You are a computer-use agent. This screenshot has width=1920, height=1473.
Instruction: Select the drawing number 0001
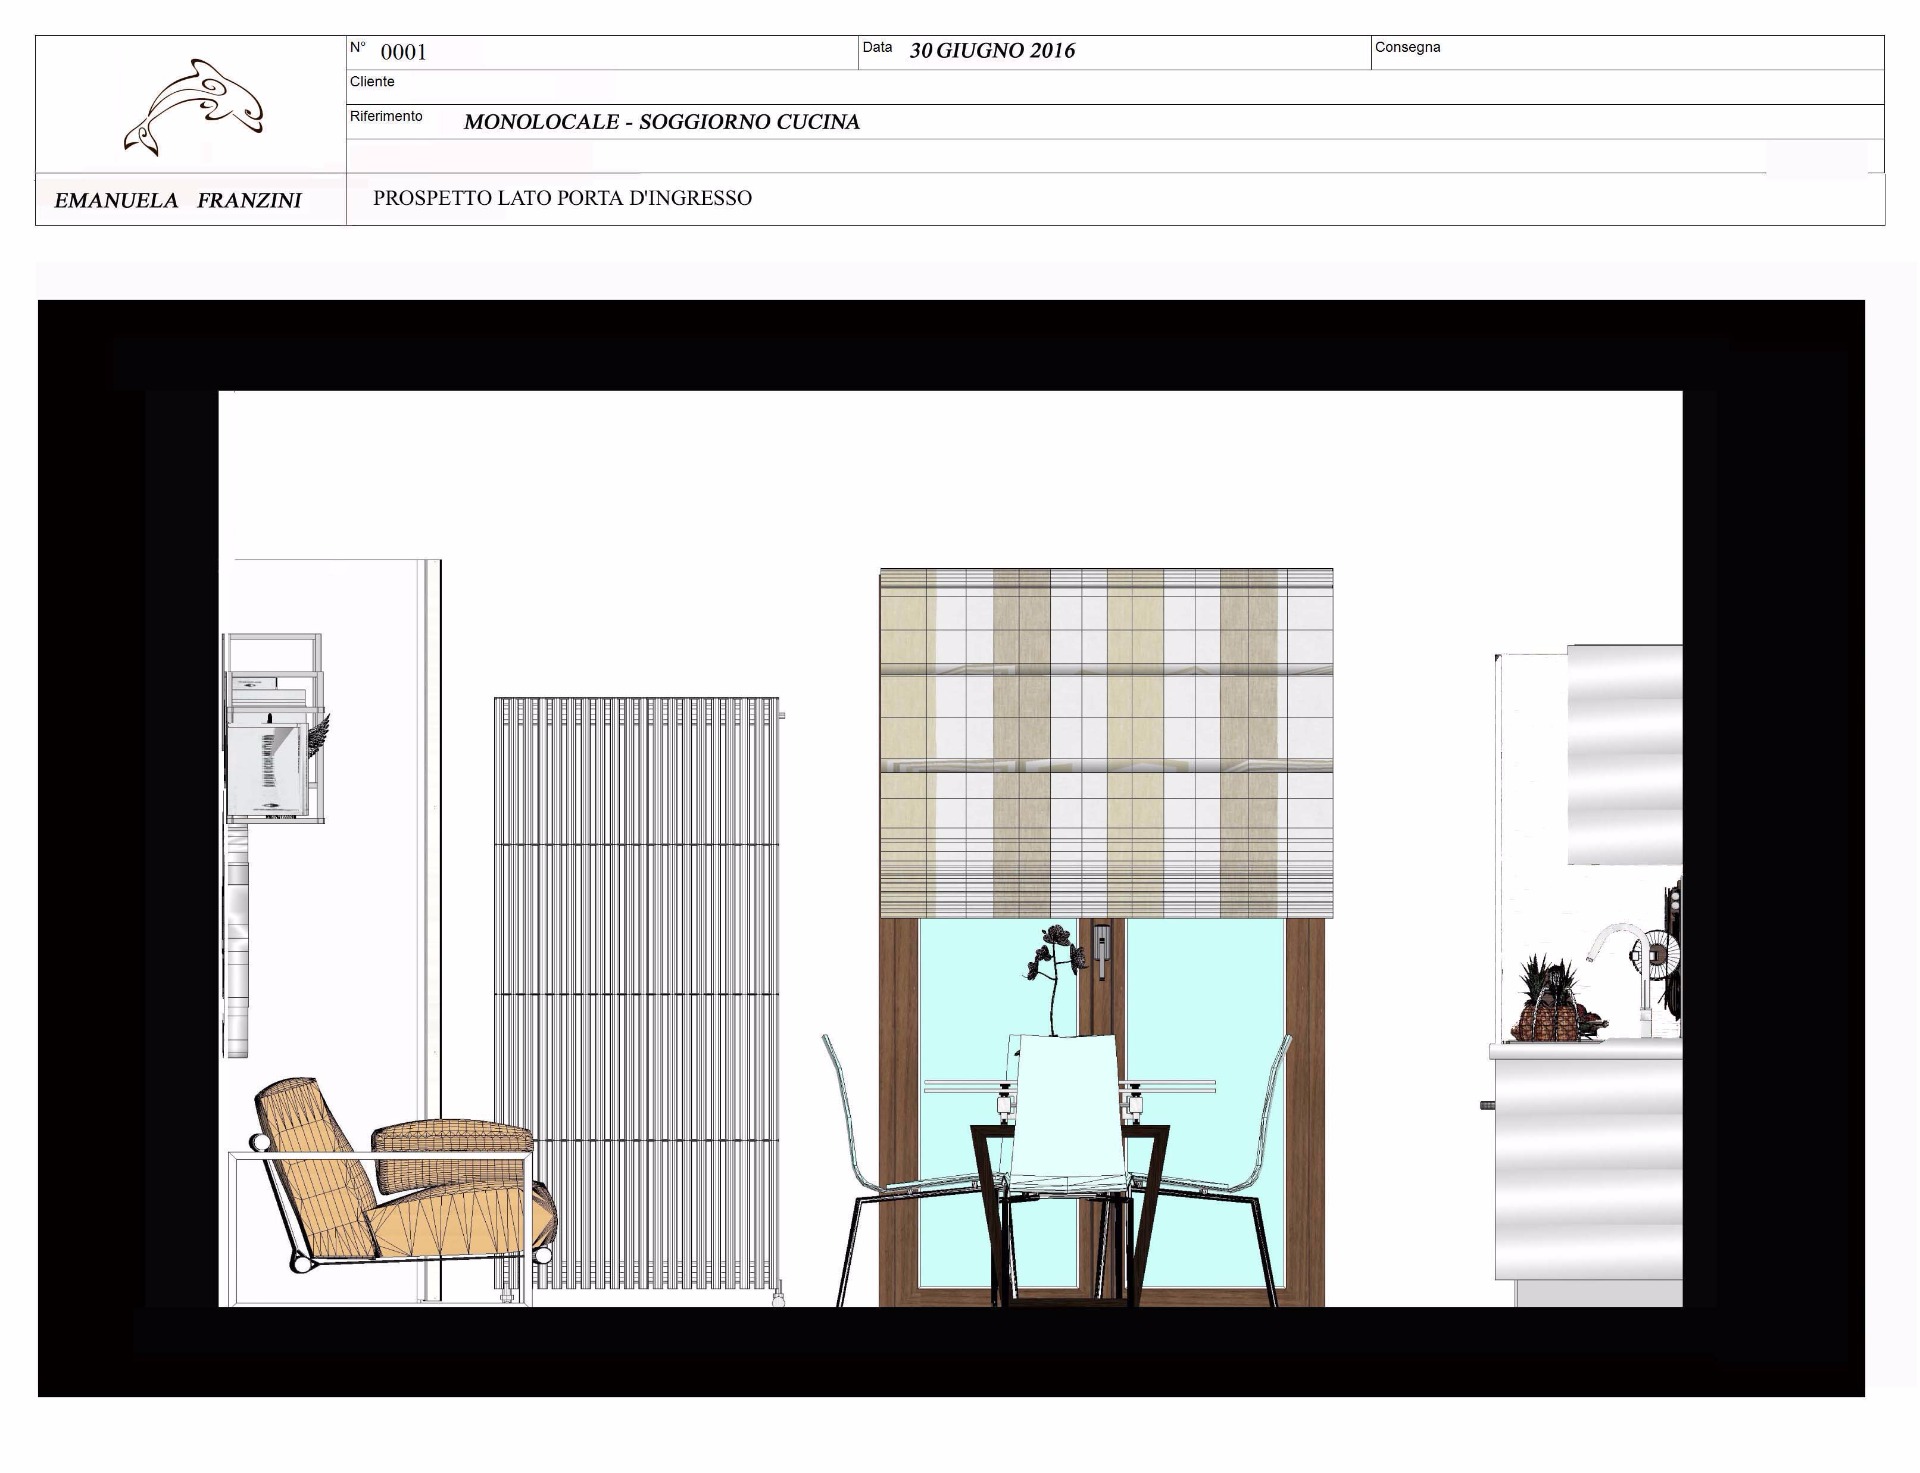(404, 52)
